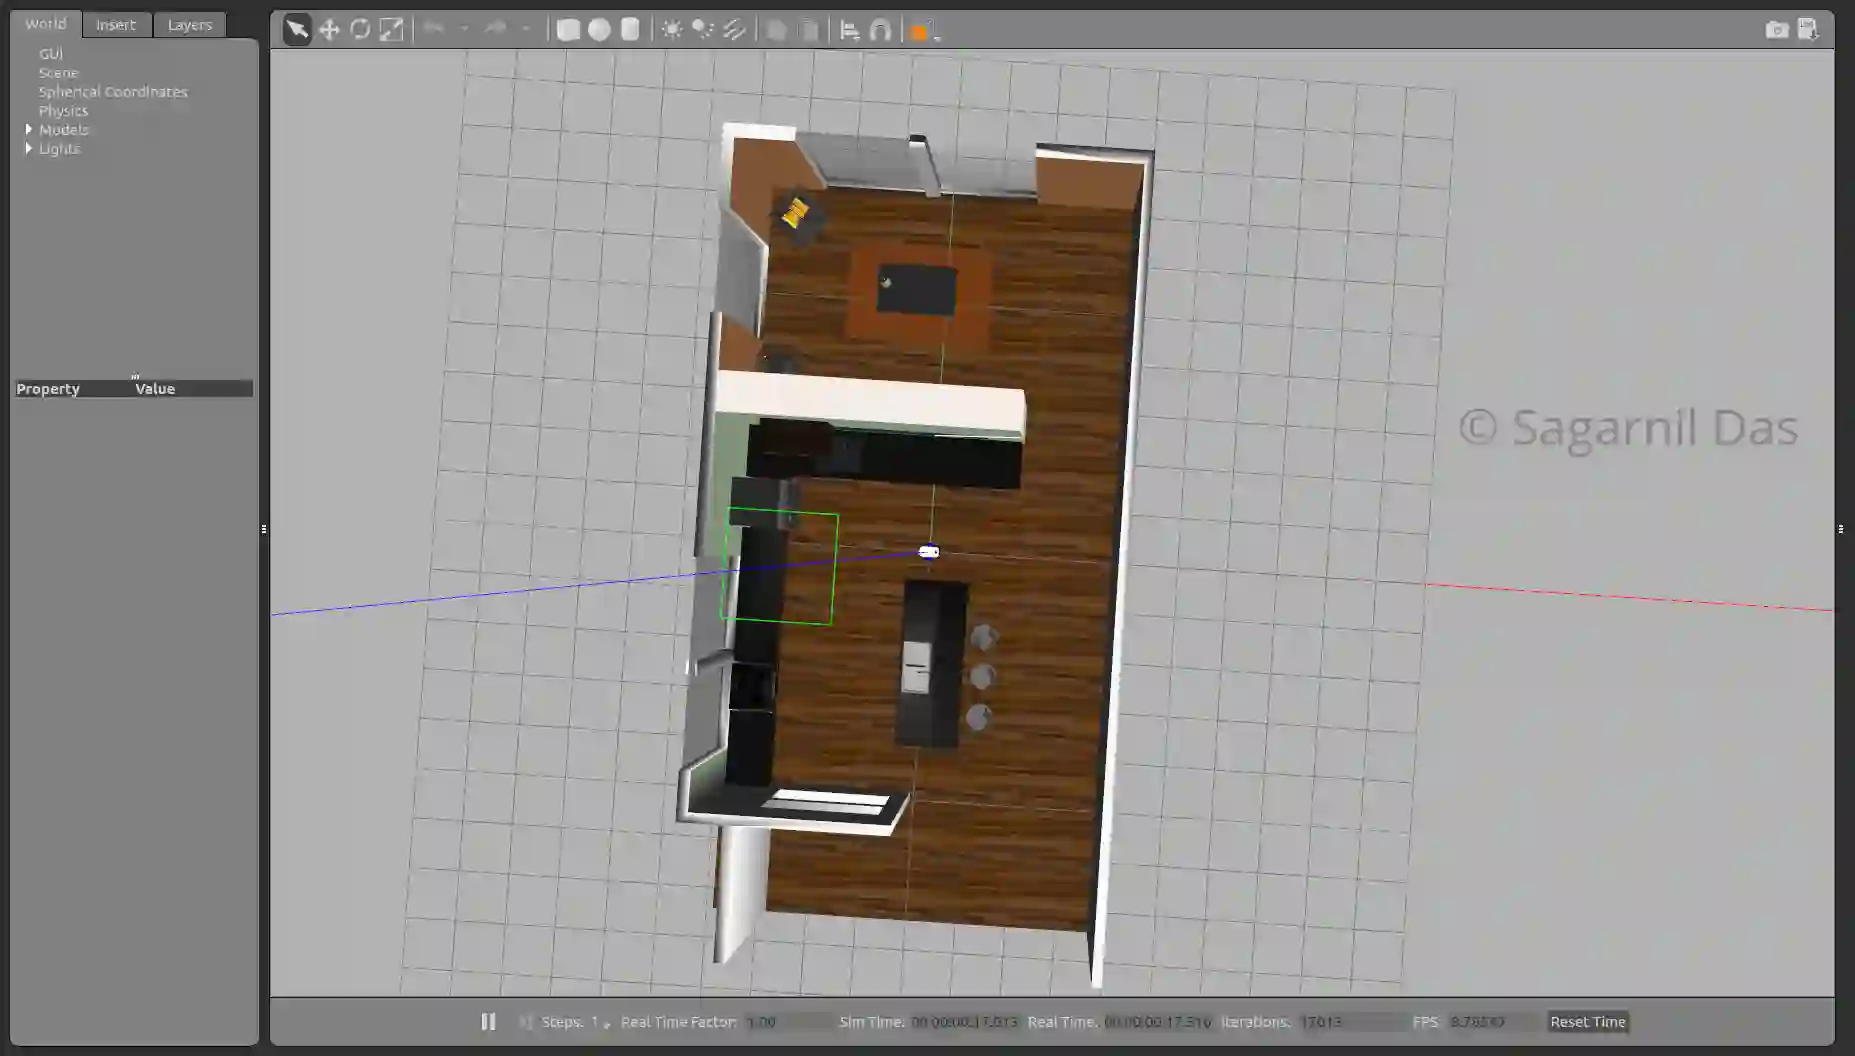Activate the translate mode tool
The width and height of the screenshot is (1855, 1056).
click(329, 30)
